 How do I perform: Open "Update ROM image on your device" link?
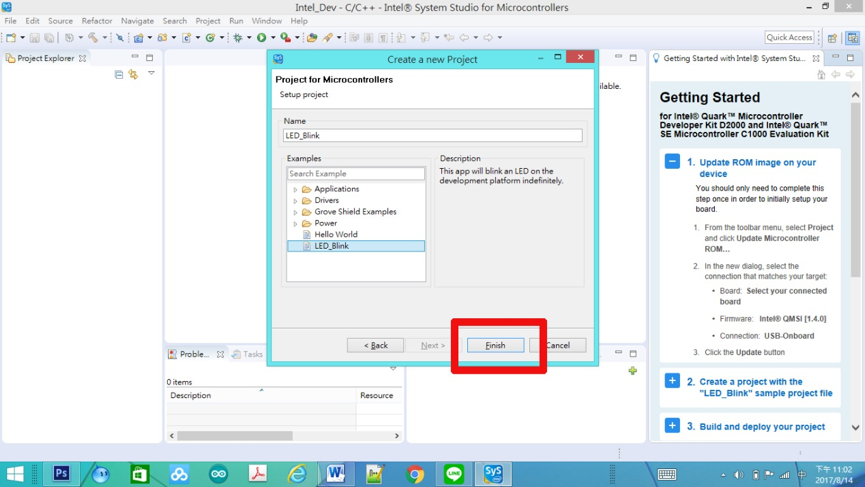tap(757, 168)
